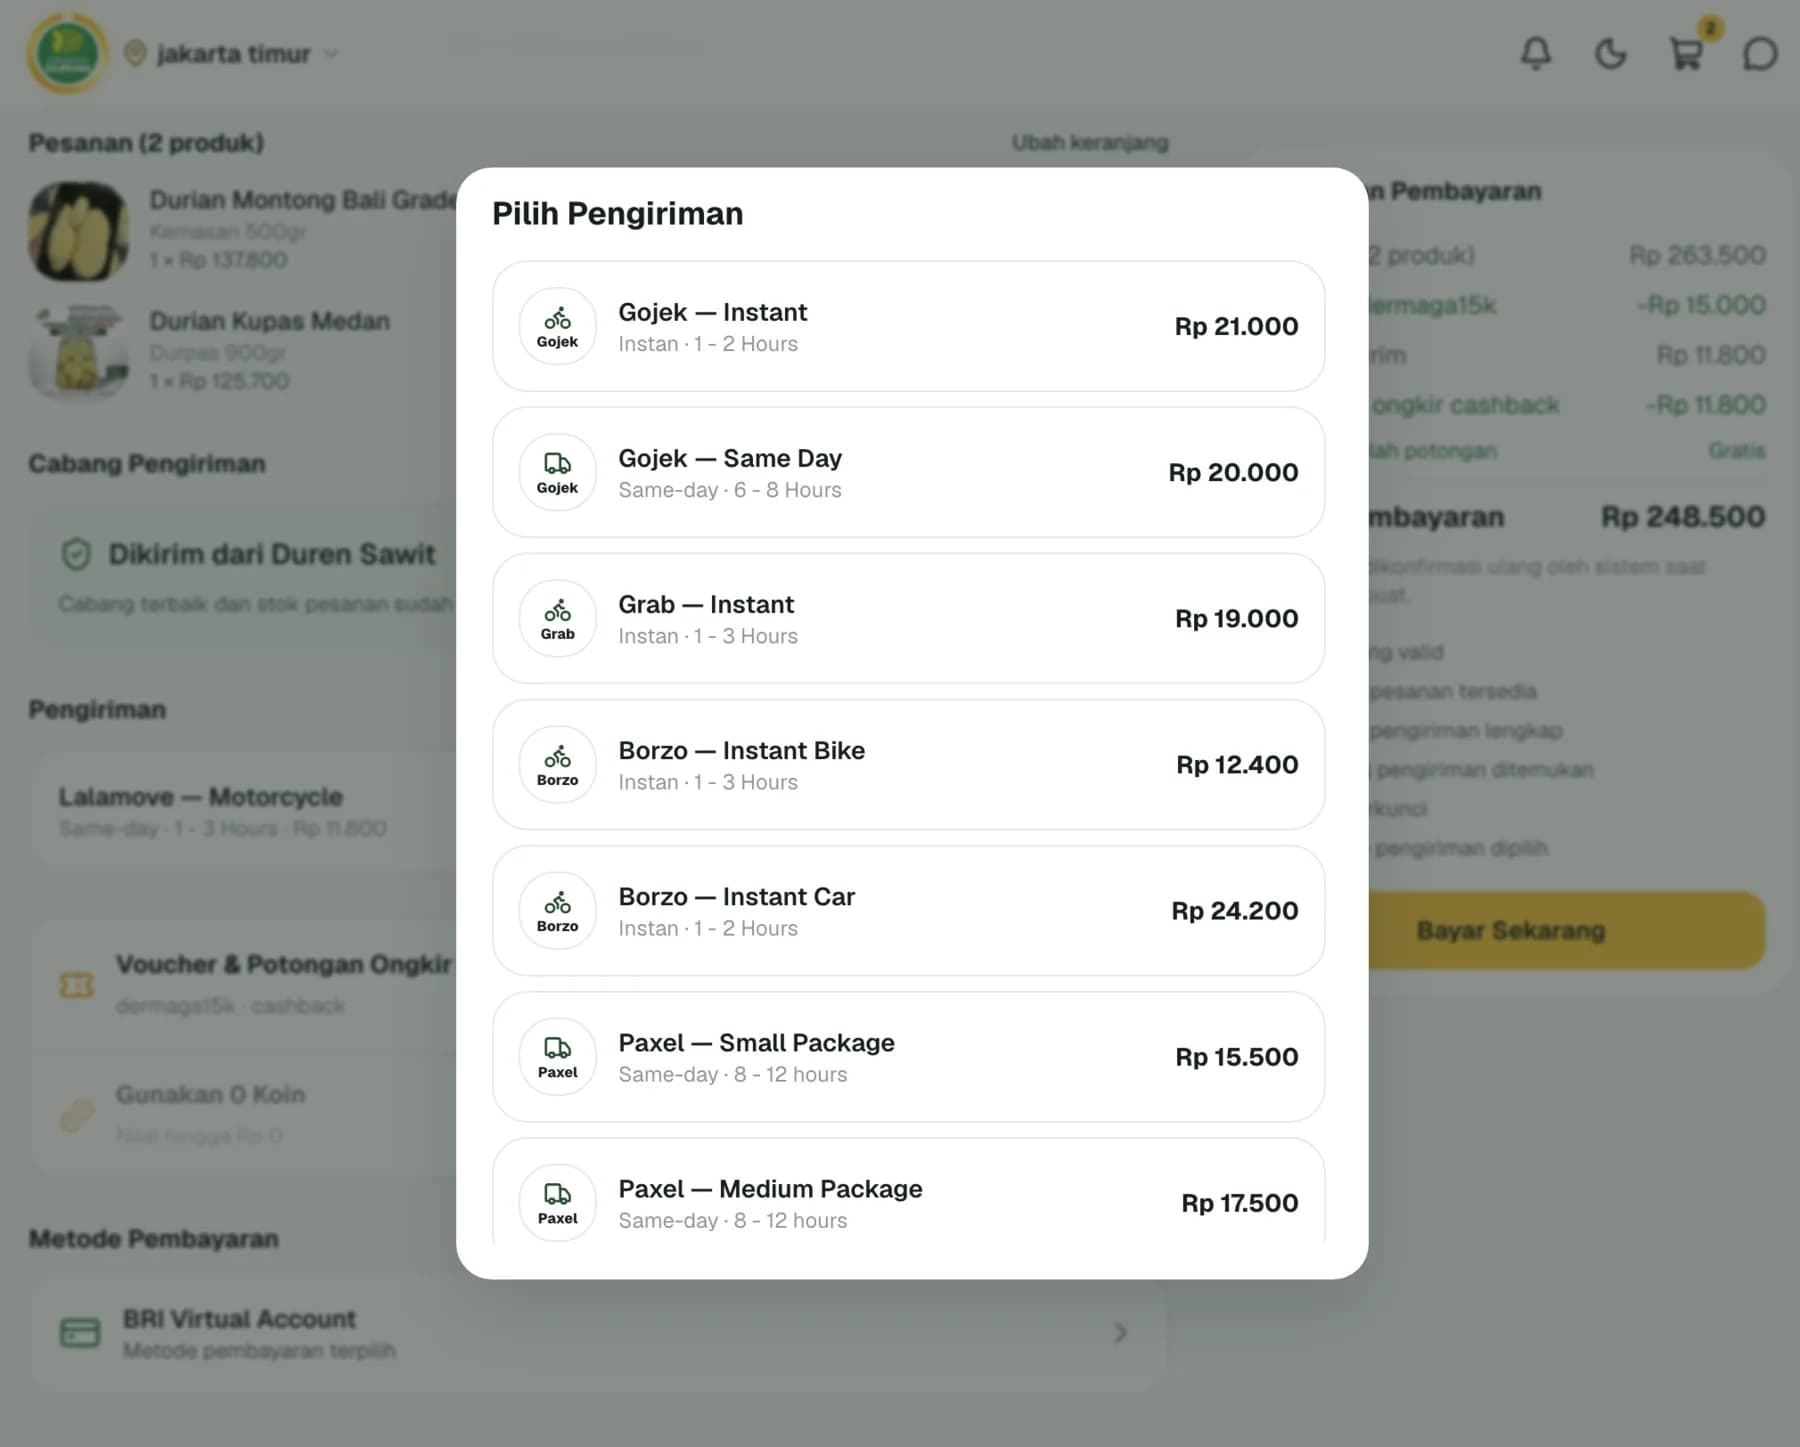The image size is (1800, 1447).
Task: Select Paxel Small Package shipping
Action: click(908, 1056)
